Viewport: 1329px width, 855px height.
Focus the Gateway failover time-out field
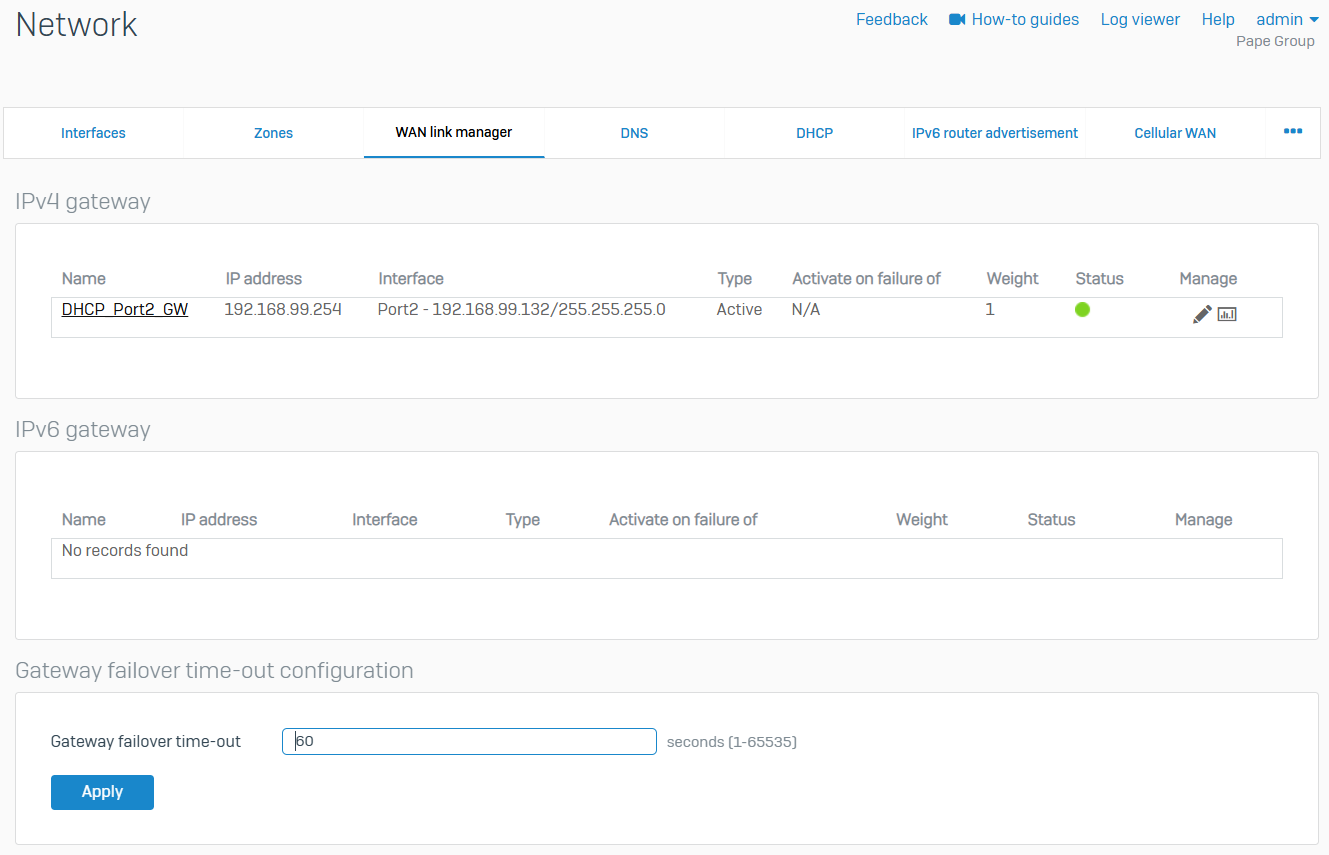[x=469, y=741]
